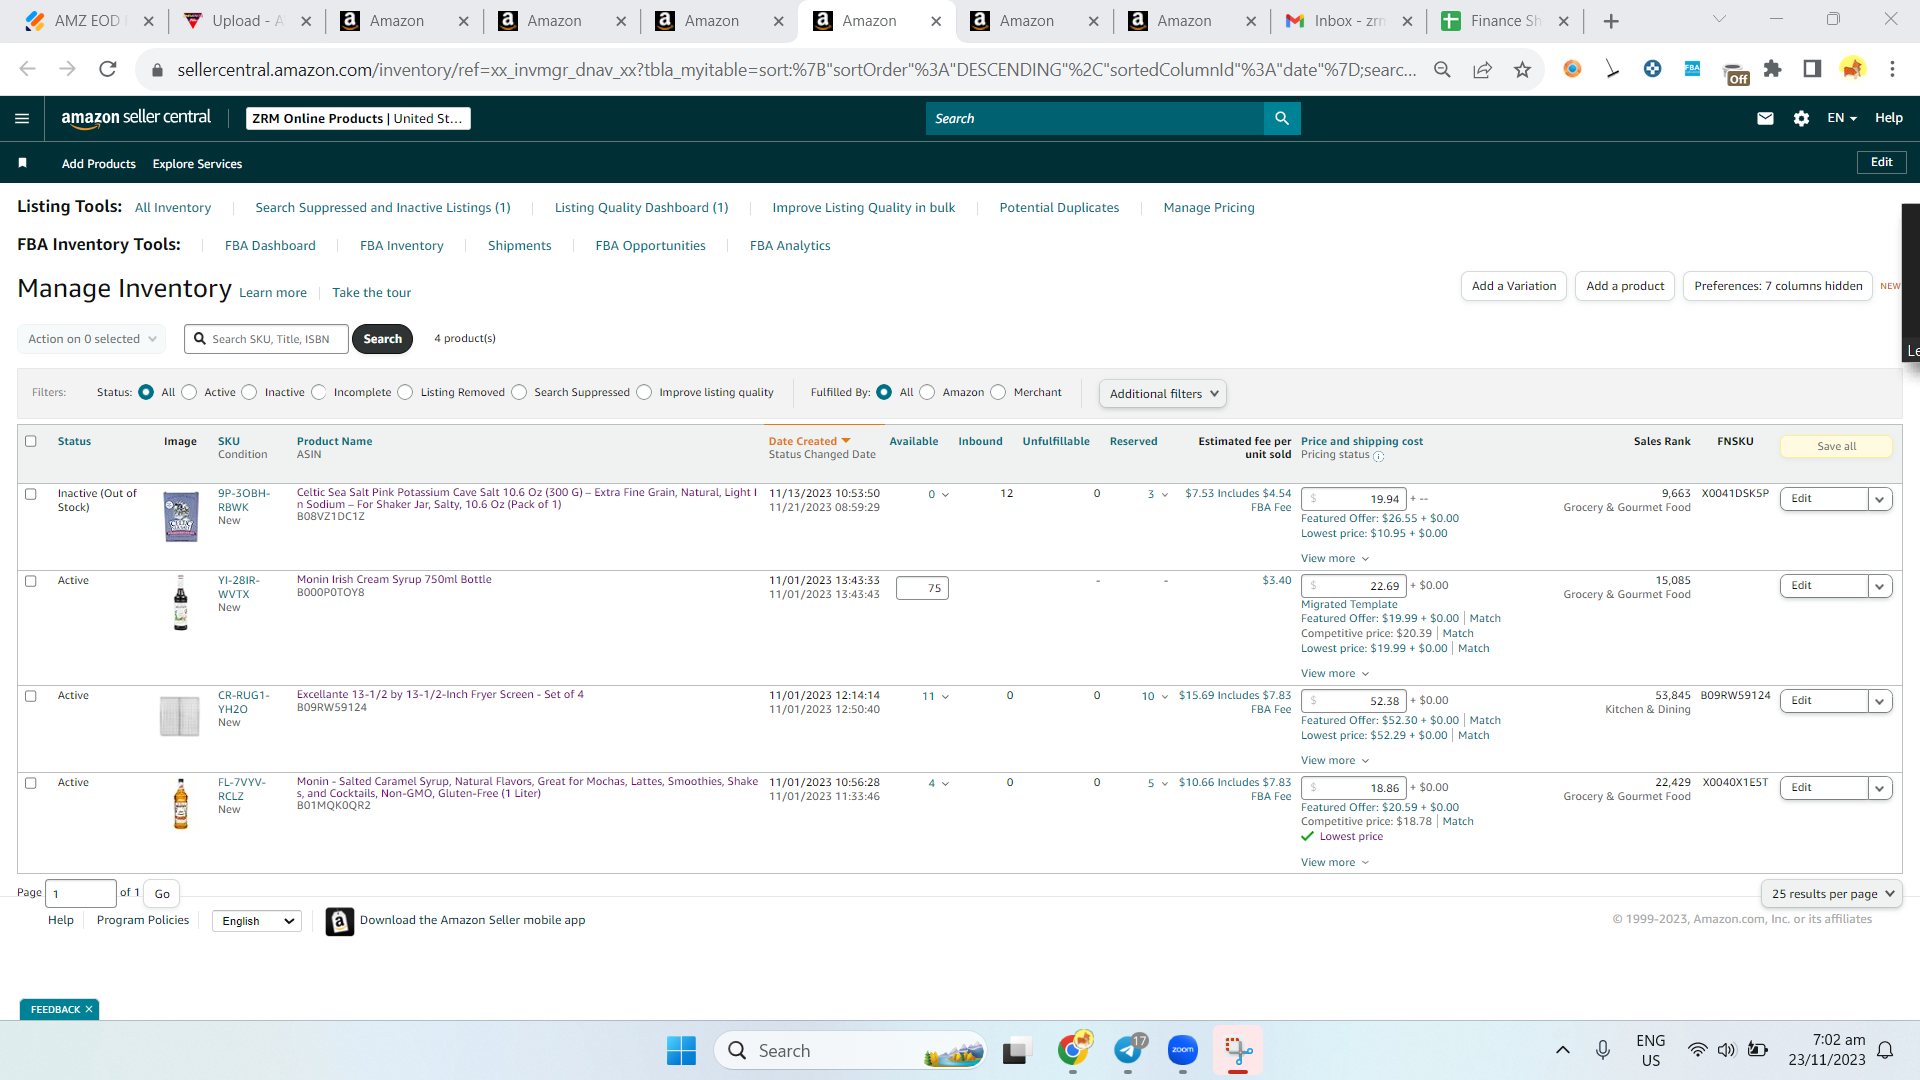Switch to the Inbox Gmail browser tab

coord(1347,21)
